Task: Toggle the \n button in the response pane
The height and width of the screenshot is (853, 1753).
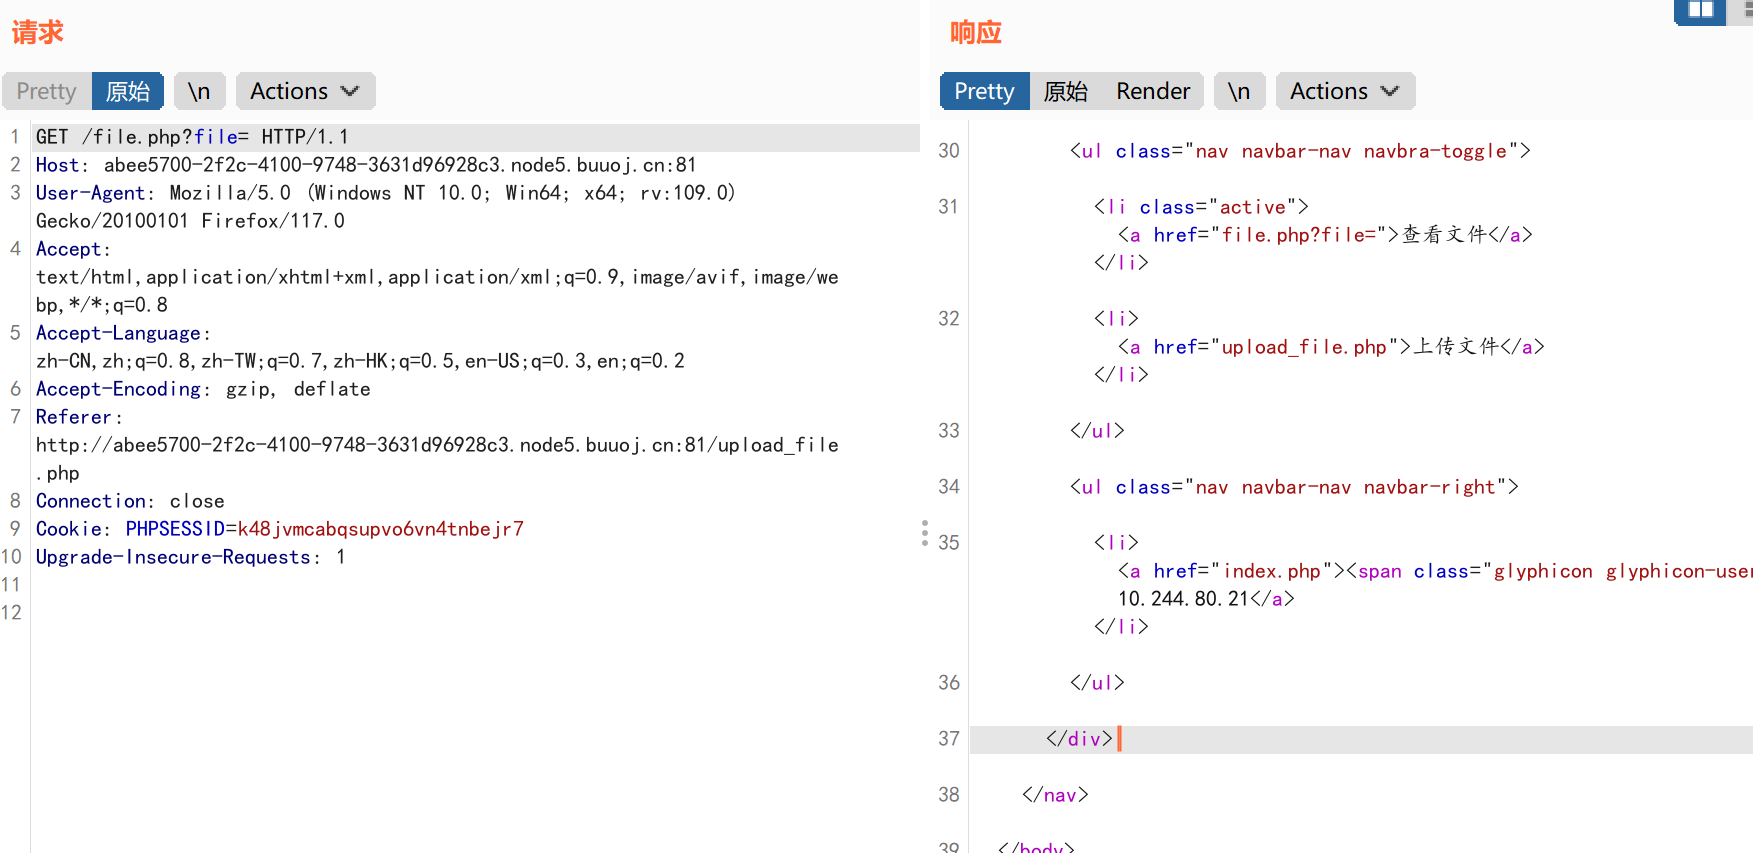Action: coord(1240,91)
